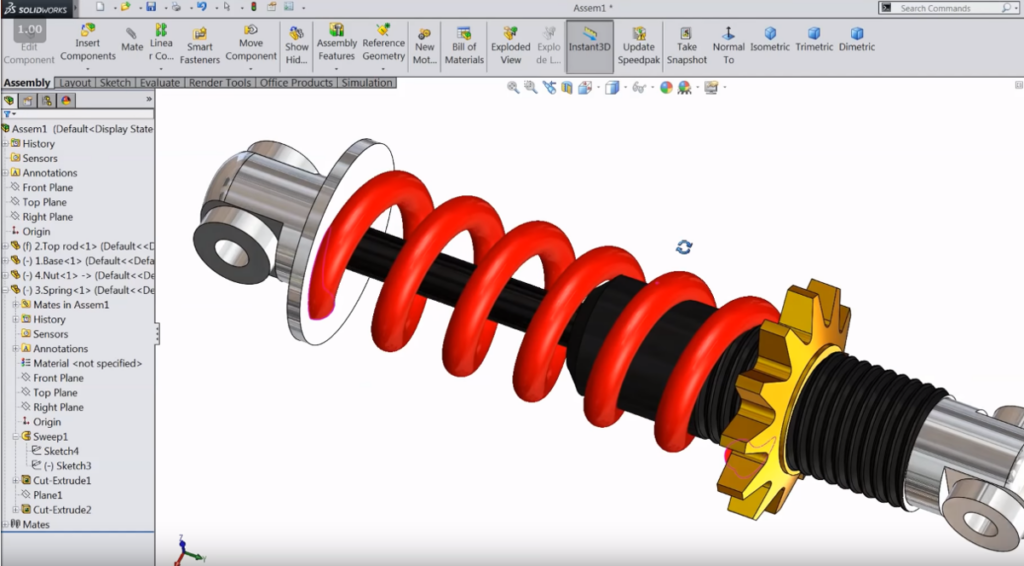Switch to Layout tab
Image resolution: width=1024 pixels, height=566 pixels.
(x=75, y=83)
